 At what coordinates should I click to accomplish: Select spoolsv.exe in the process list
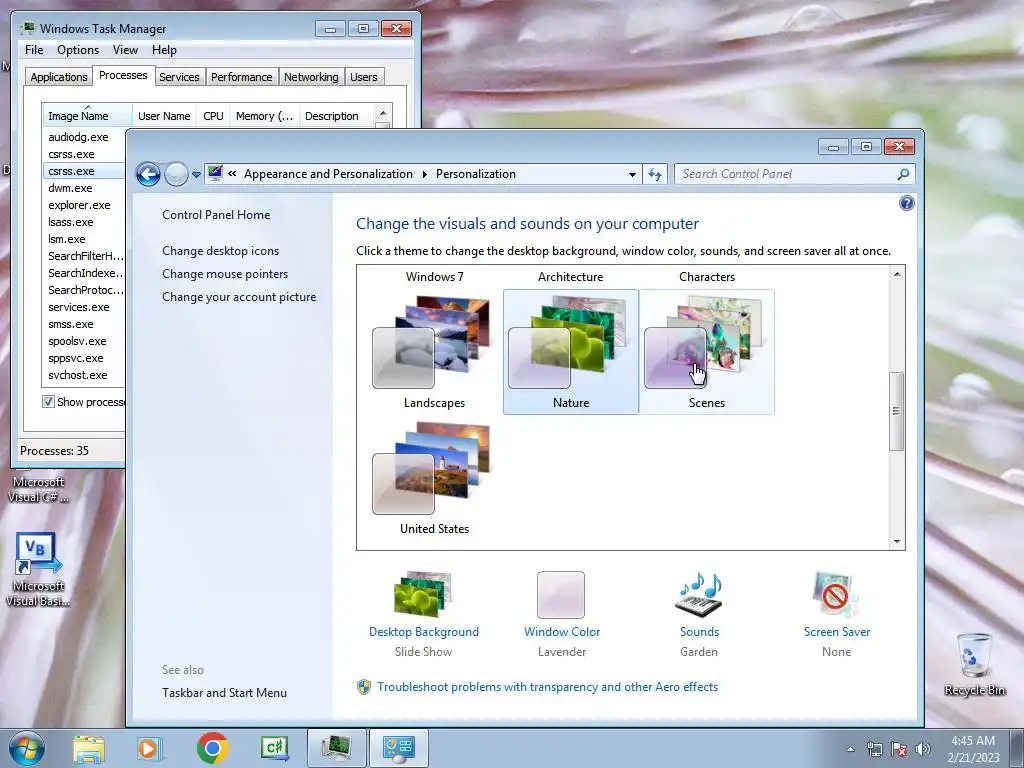77,341
